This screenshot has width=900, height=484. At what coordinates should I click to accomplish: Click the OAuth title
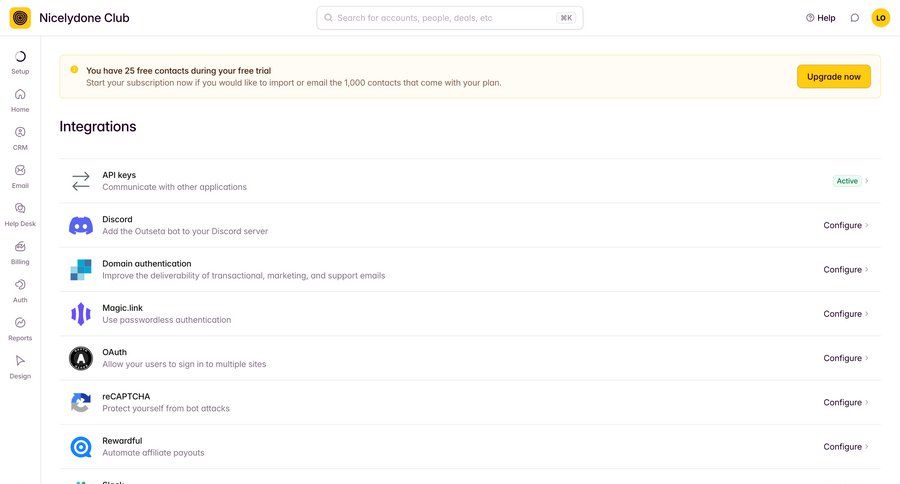(114, 352)
